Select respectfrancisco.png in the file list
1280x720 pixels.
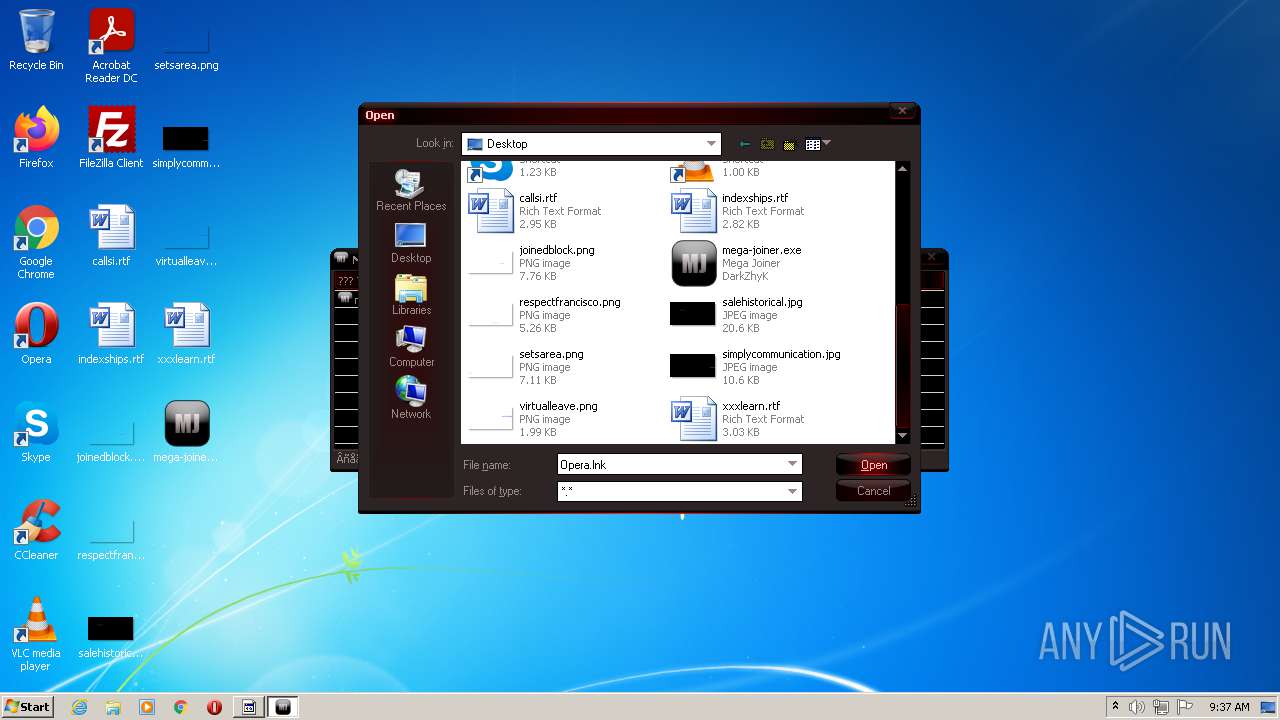[545, 315]
